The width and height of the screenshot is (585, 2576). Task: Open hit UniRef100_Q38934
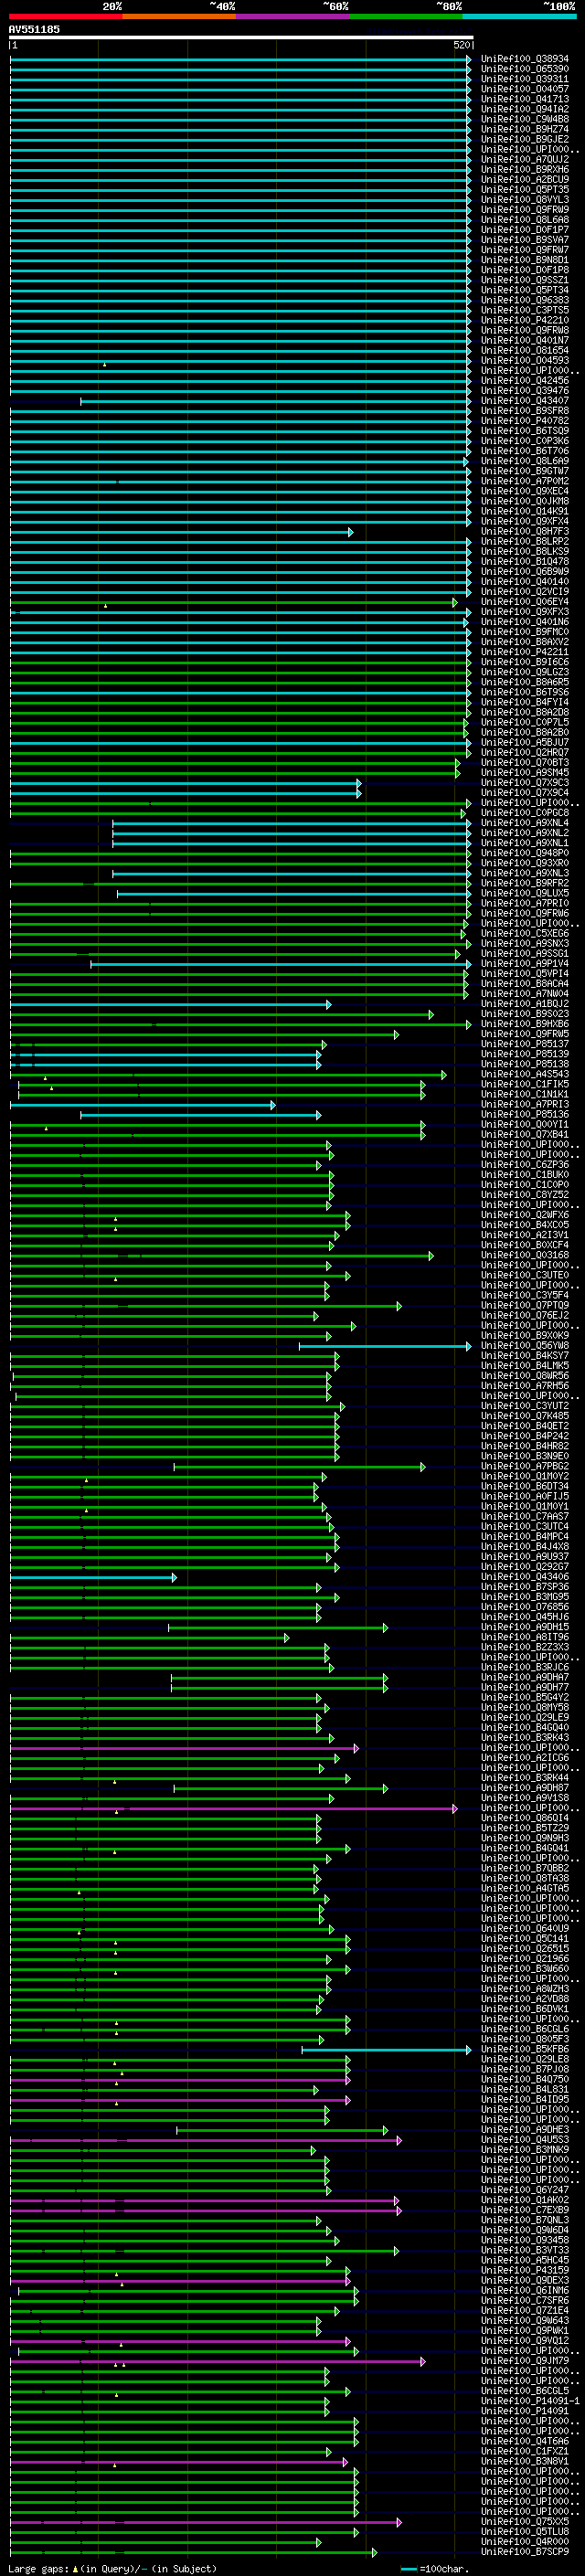click(524, 59)
